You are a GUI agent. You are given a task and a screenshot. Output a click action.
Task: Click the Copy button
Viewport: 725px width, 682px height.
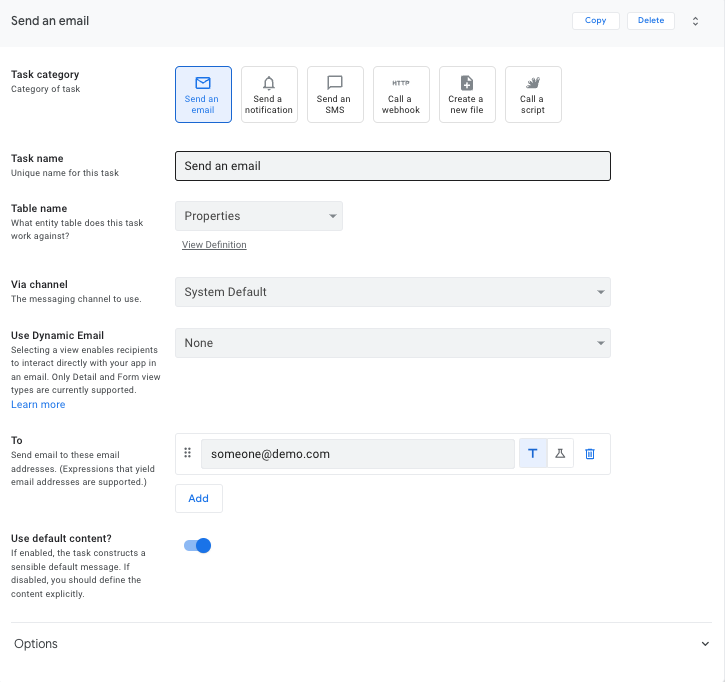pyautogui.click(x=596, y=20)
